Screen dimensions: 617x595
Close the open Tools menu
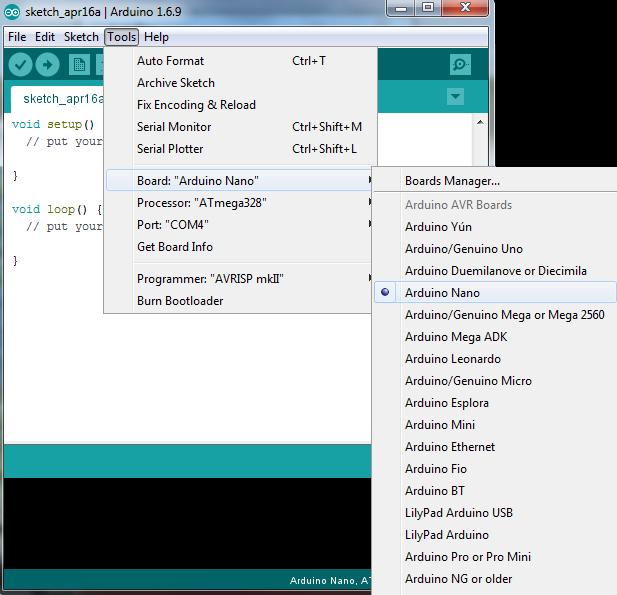pos(122,37)
